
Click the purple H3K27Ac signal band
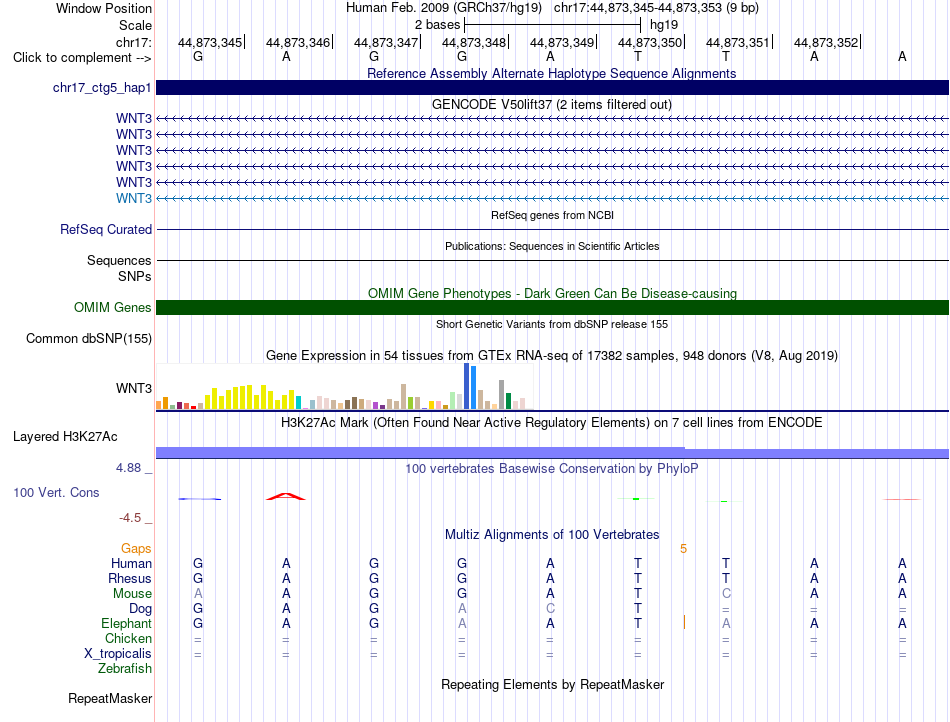coord(552,452)
